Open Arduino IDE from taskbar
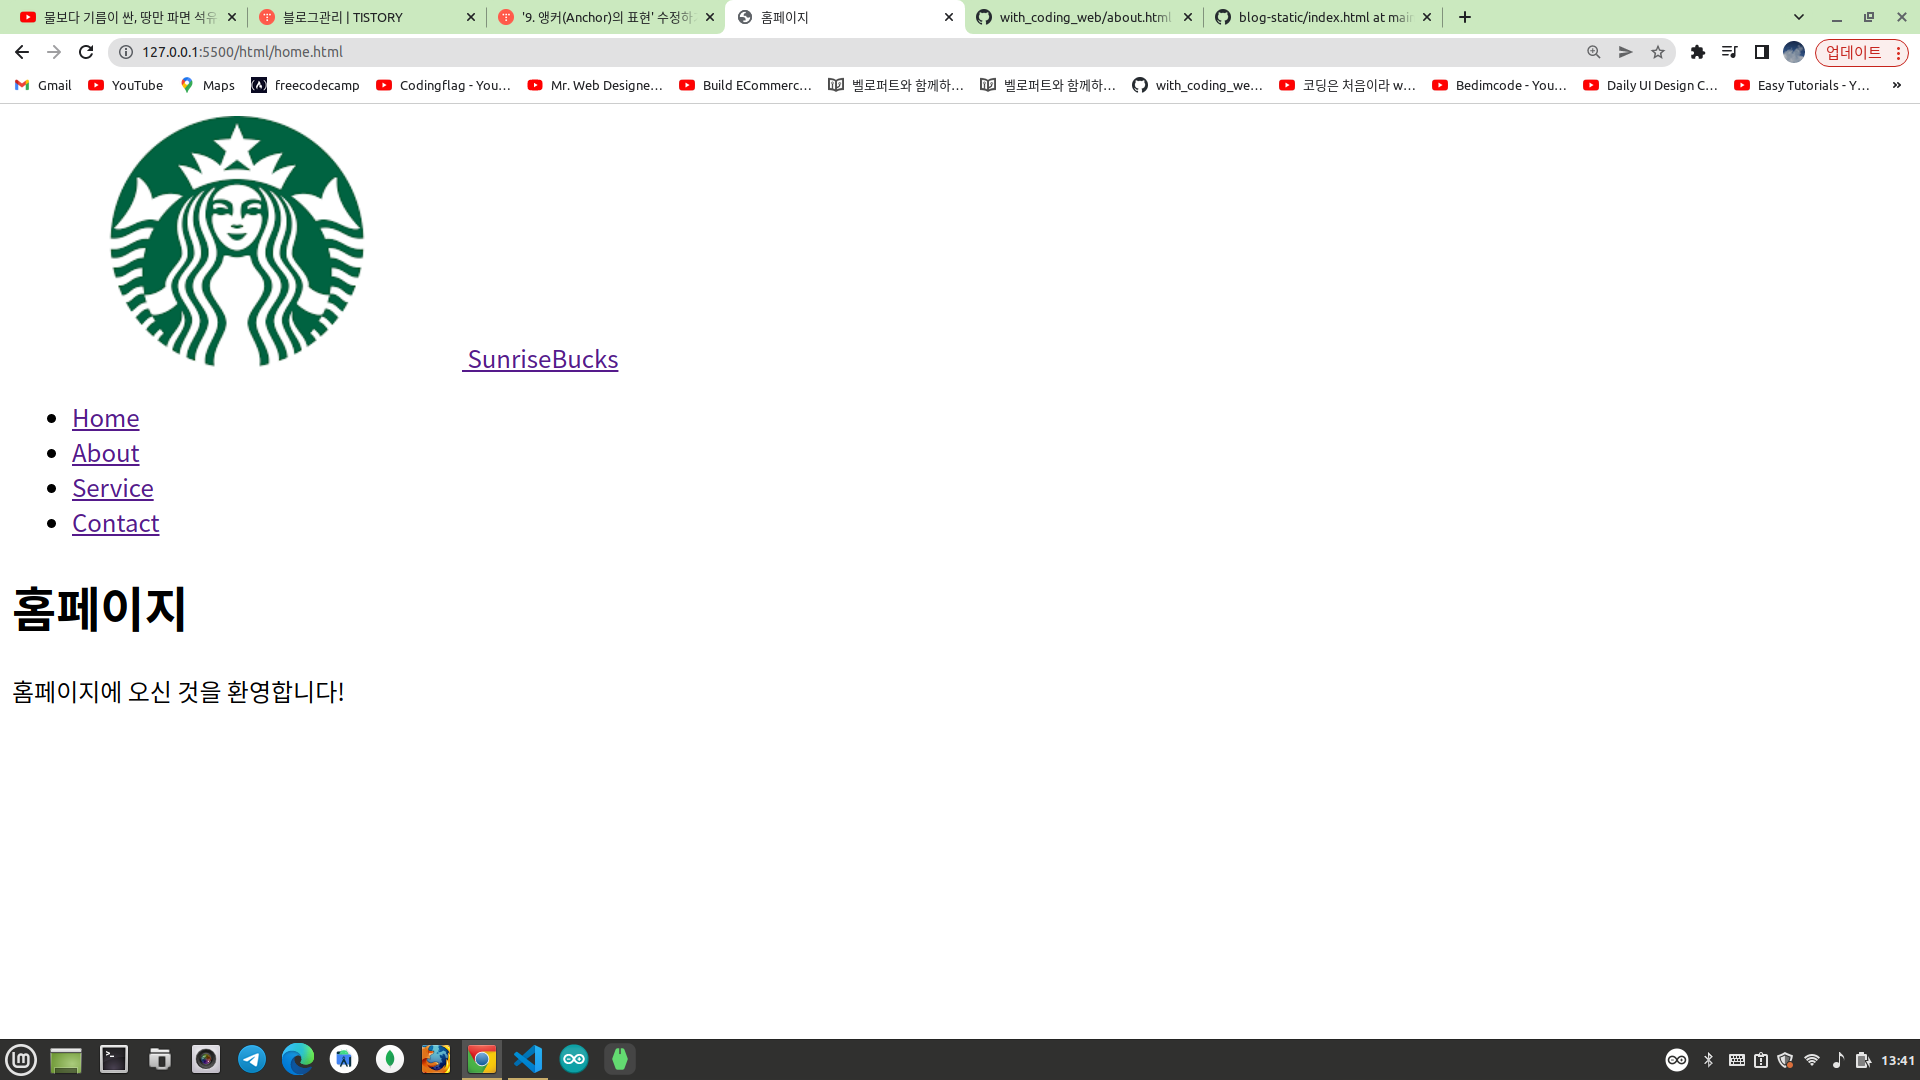 (574, 1059)
